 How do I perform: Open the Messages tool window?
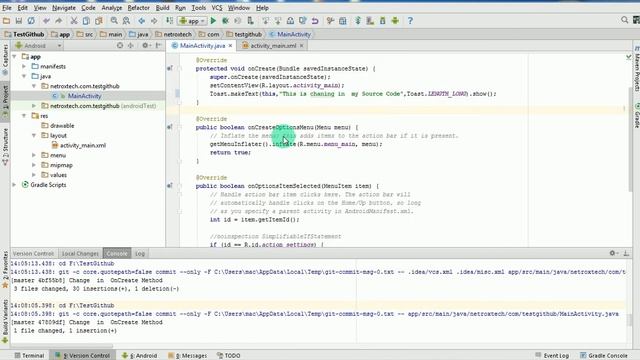(x=188, y=356)
